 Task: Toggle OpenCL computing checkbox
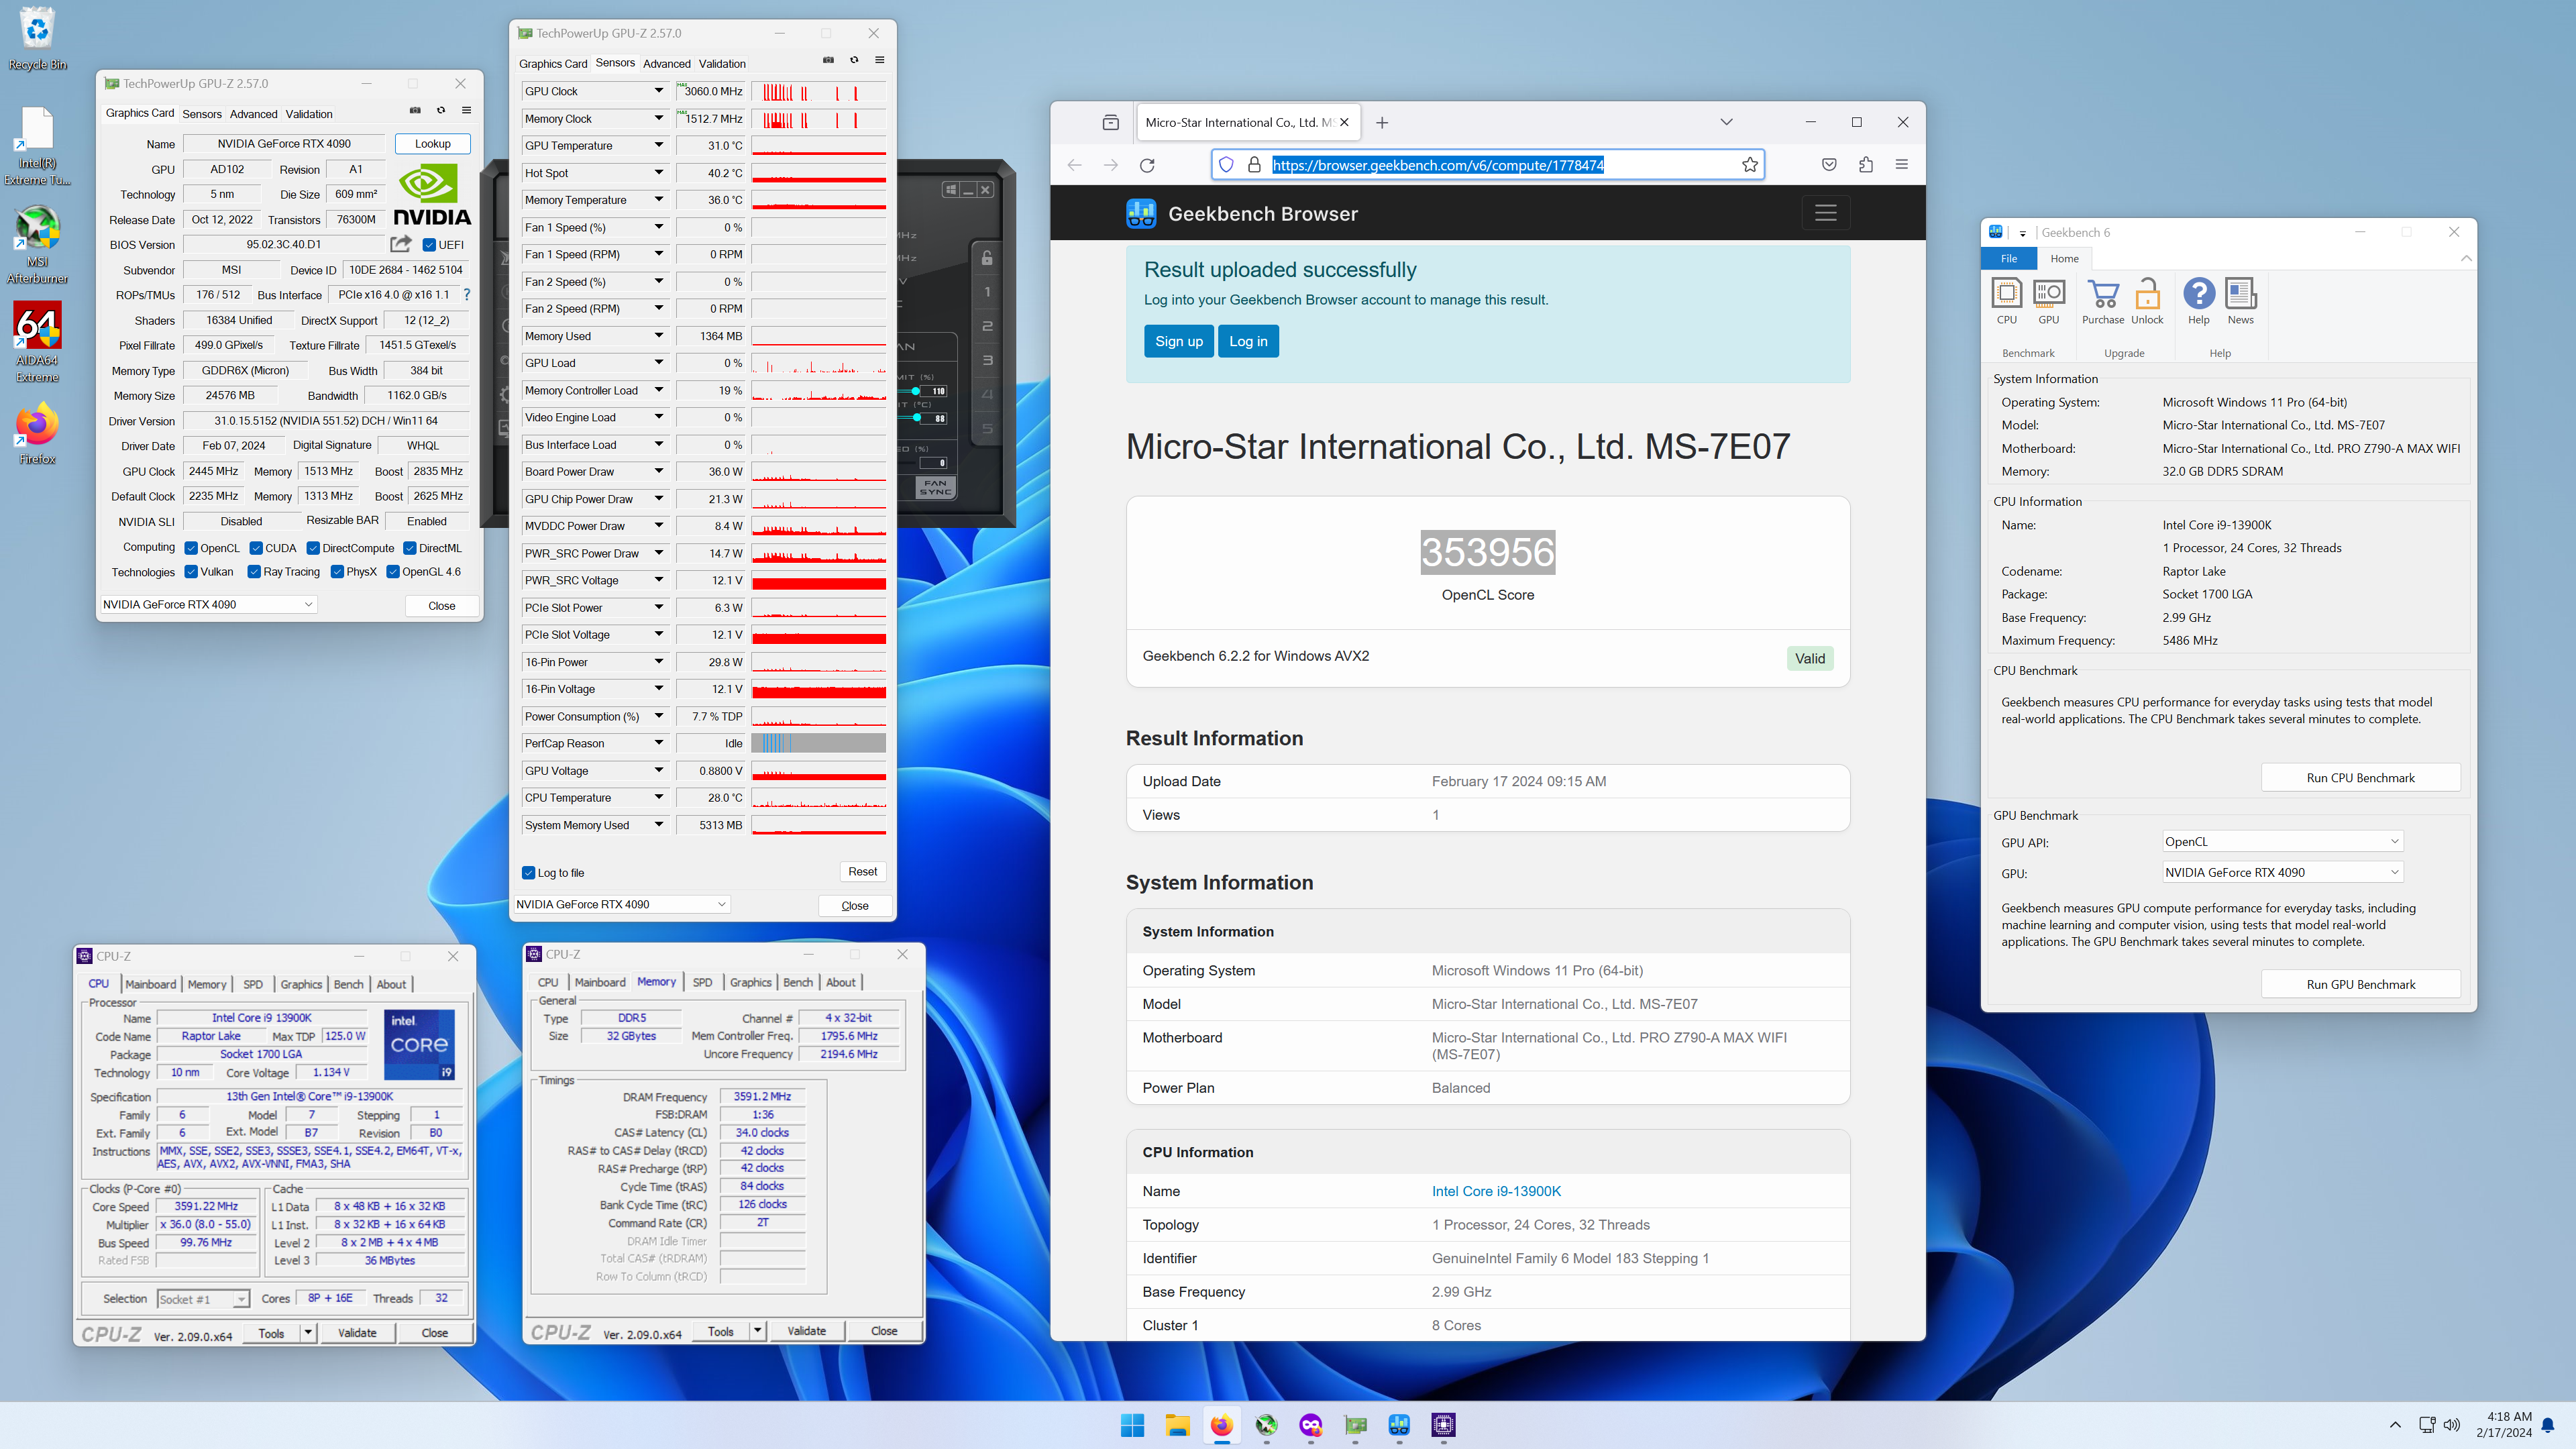(191, 548)
